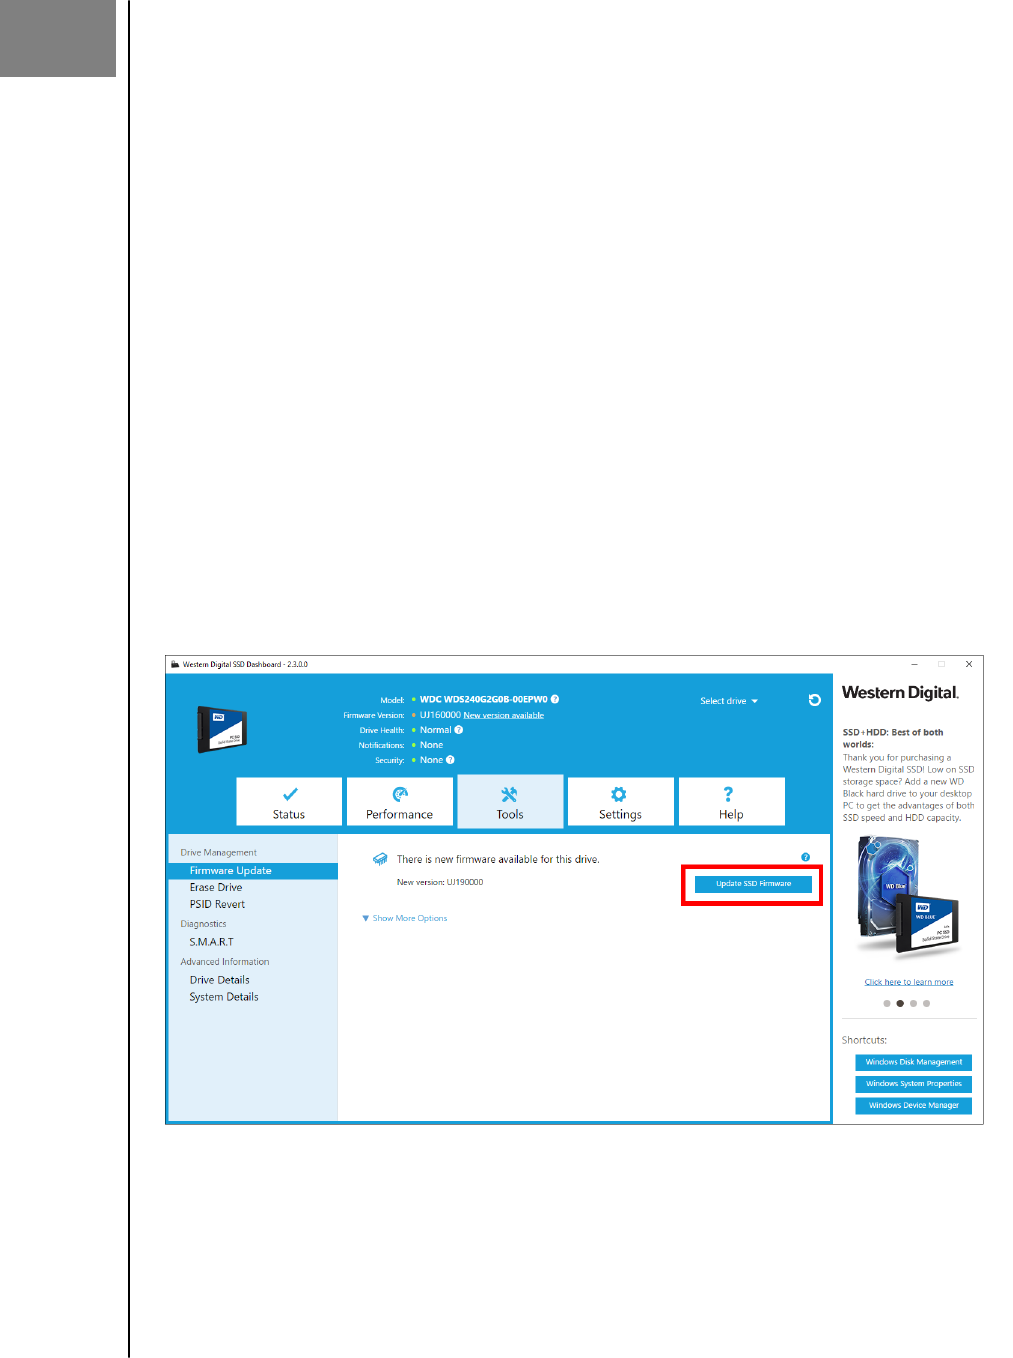Open Drive Details
The height and width of the screenshot is (1358, 1013).
(x=220, y=980)
